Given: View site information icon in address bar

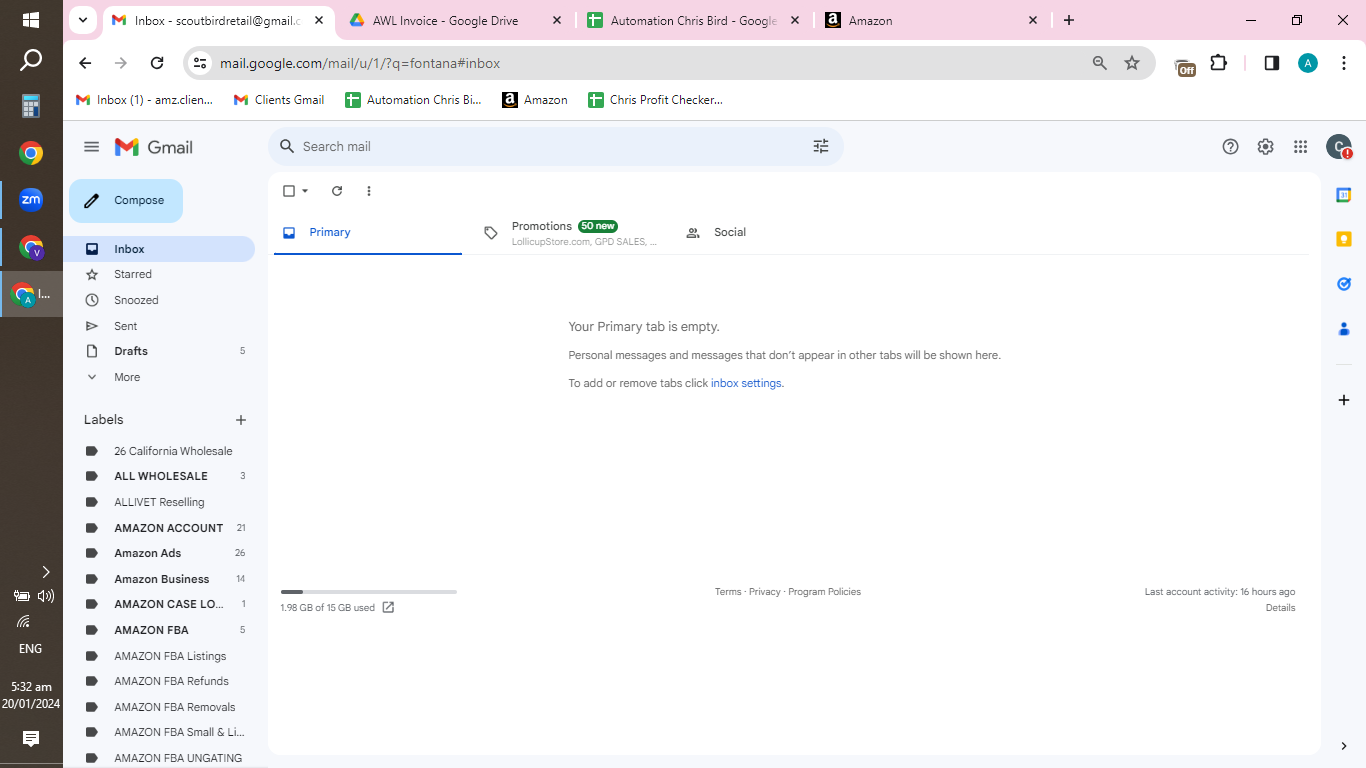Looking at the screenshot, I should 200,63.
